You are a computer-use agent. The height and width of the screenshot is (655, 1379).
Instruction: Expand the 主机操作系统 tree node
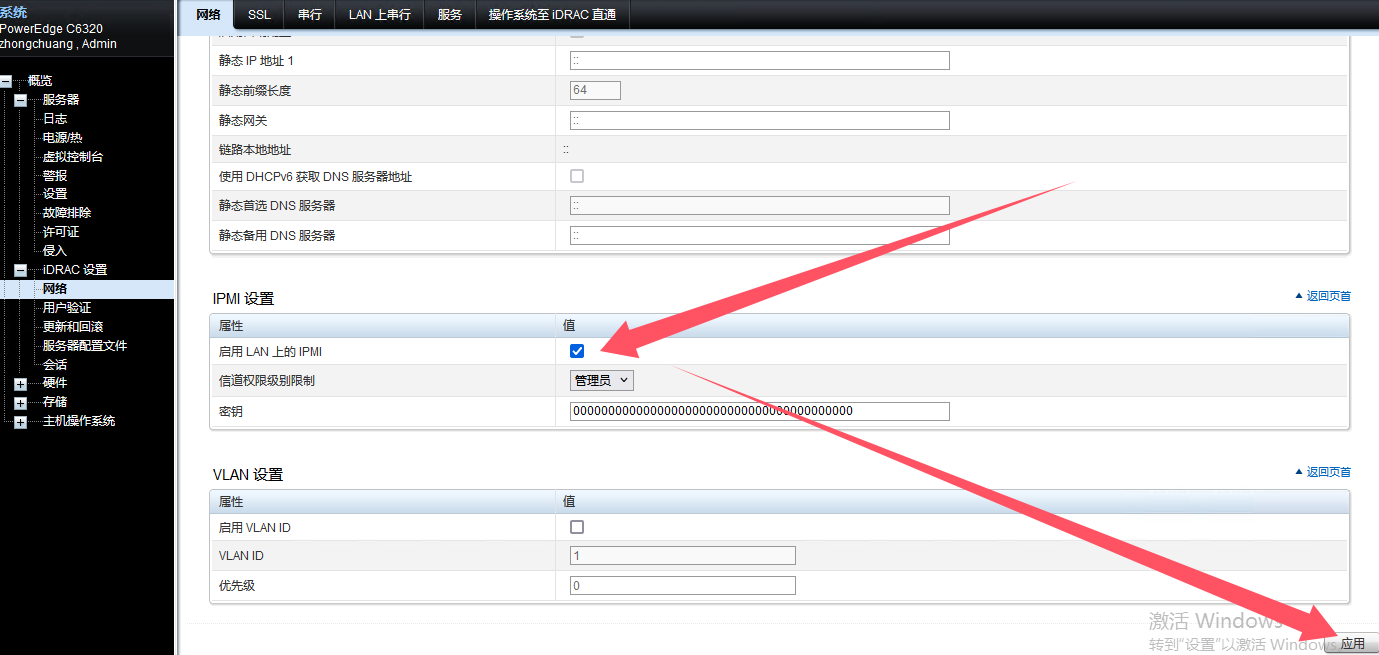click(20, 422)
